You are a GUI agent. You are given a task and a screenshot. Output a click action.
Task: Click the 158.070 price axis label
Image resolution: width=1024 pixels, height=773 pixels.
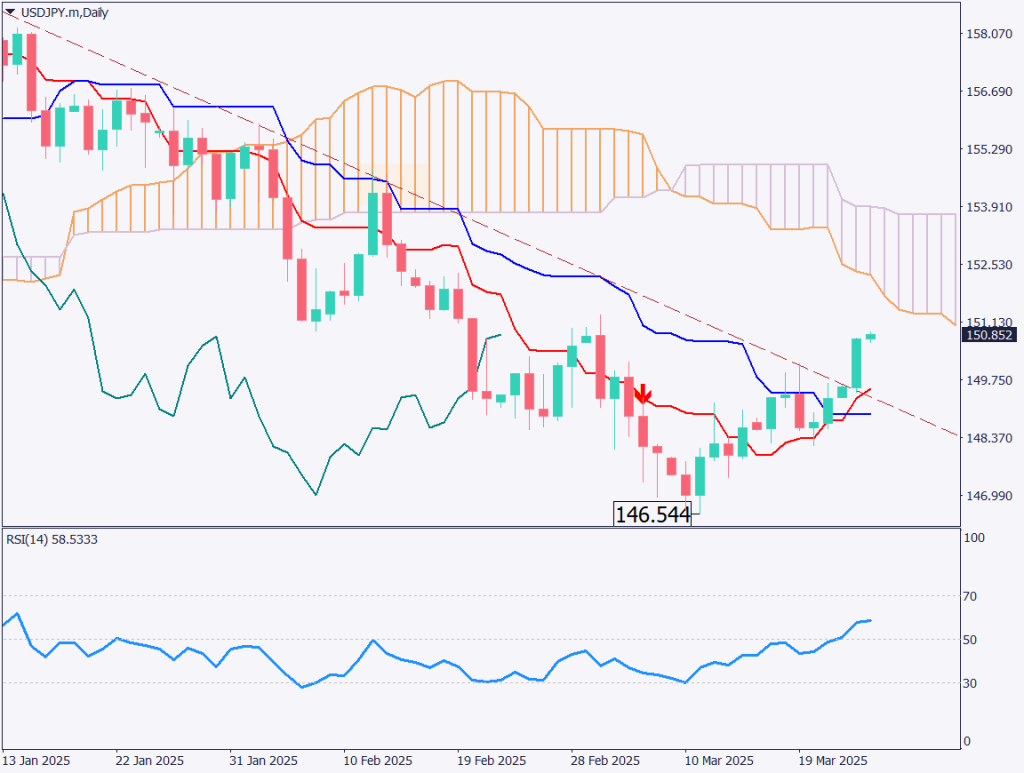click(989, 34)
